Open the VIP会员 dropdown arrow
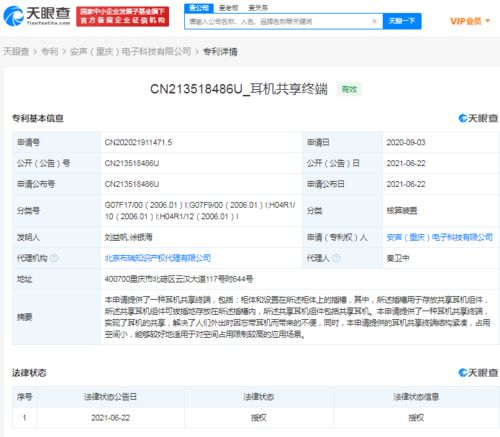This screenshot has height=437, width=500. coord(488,21)
